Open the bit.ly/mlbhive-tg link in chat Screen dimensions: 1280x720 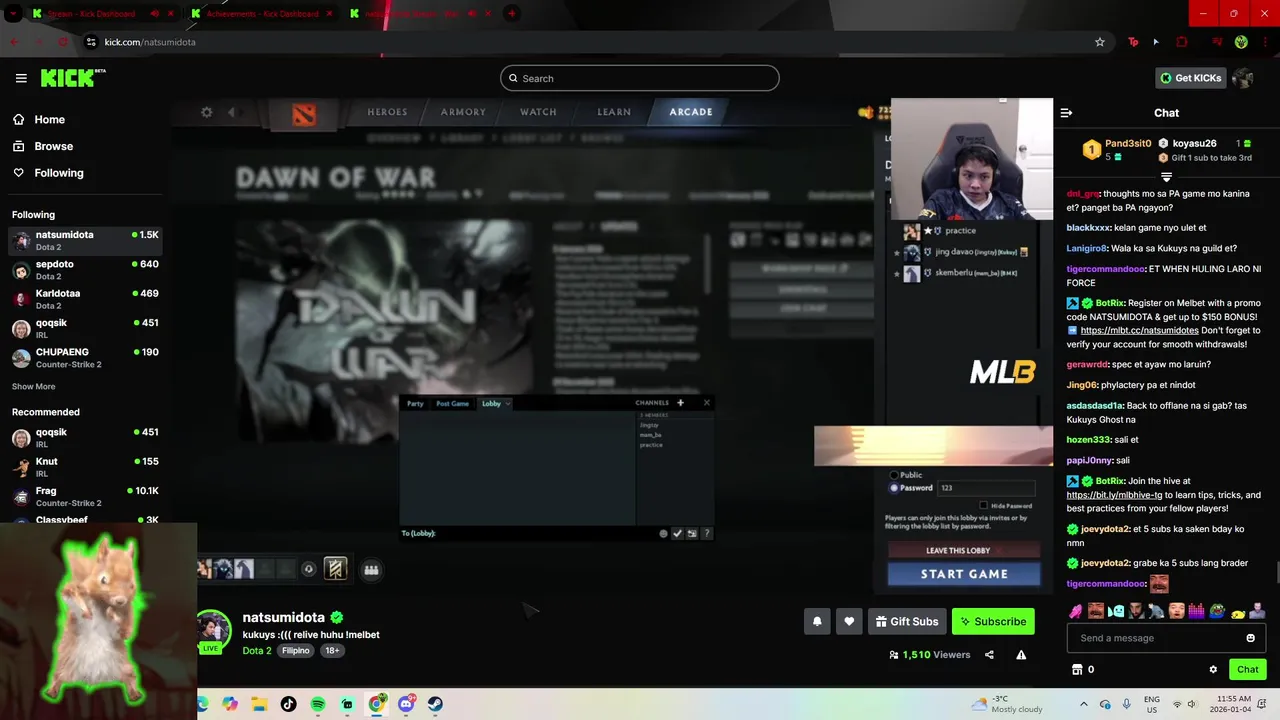1114,495
